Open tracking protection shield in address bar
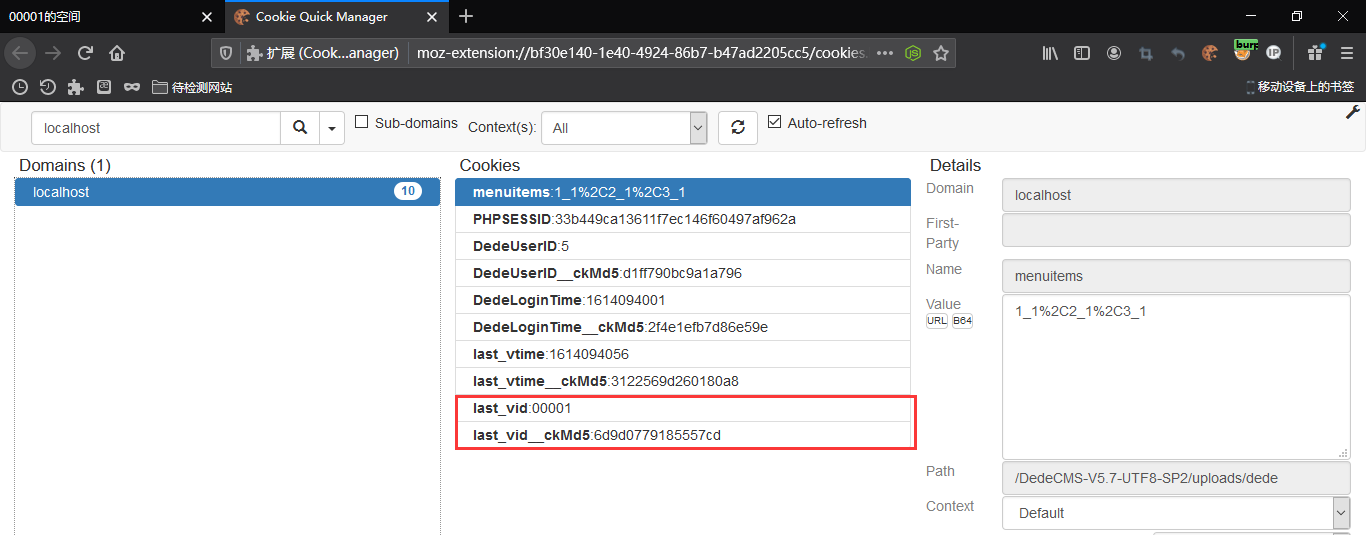 [x=226, y=53]
